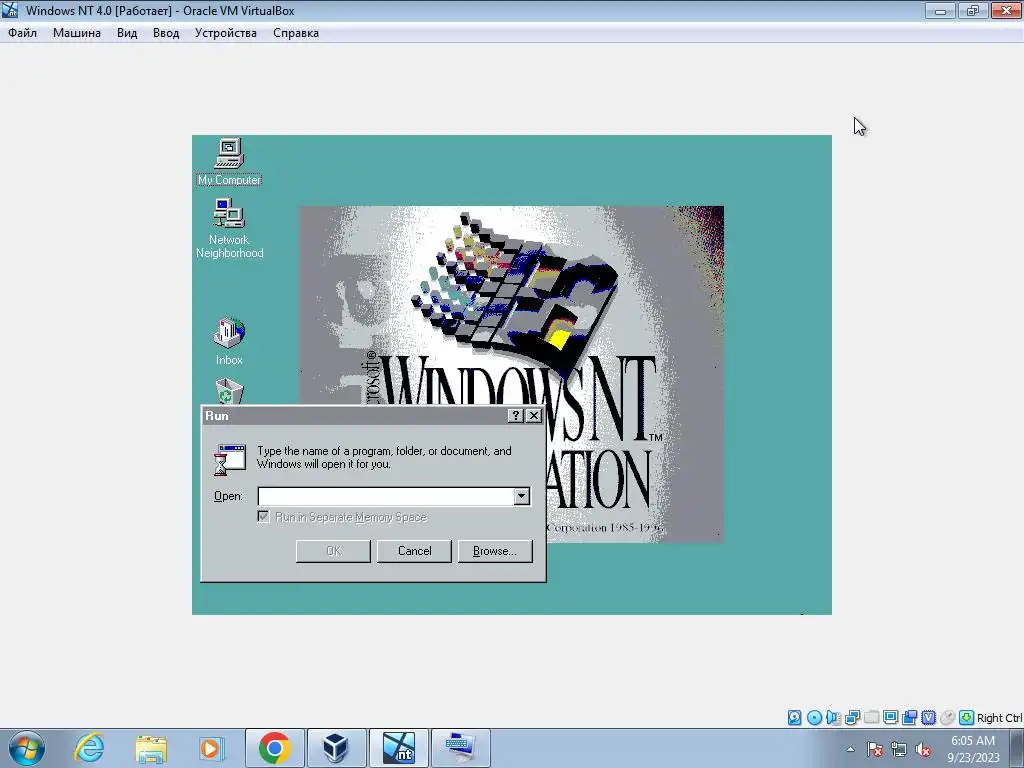Open the Устройства menu
The height and width of the screenshot is (768, 1024).
tap(225, 33)
